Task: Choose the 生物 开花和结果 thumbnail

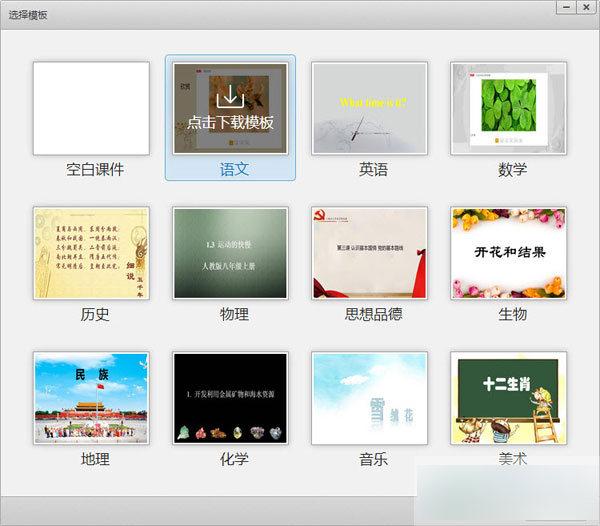Action: (509, 253)
